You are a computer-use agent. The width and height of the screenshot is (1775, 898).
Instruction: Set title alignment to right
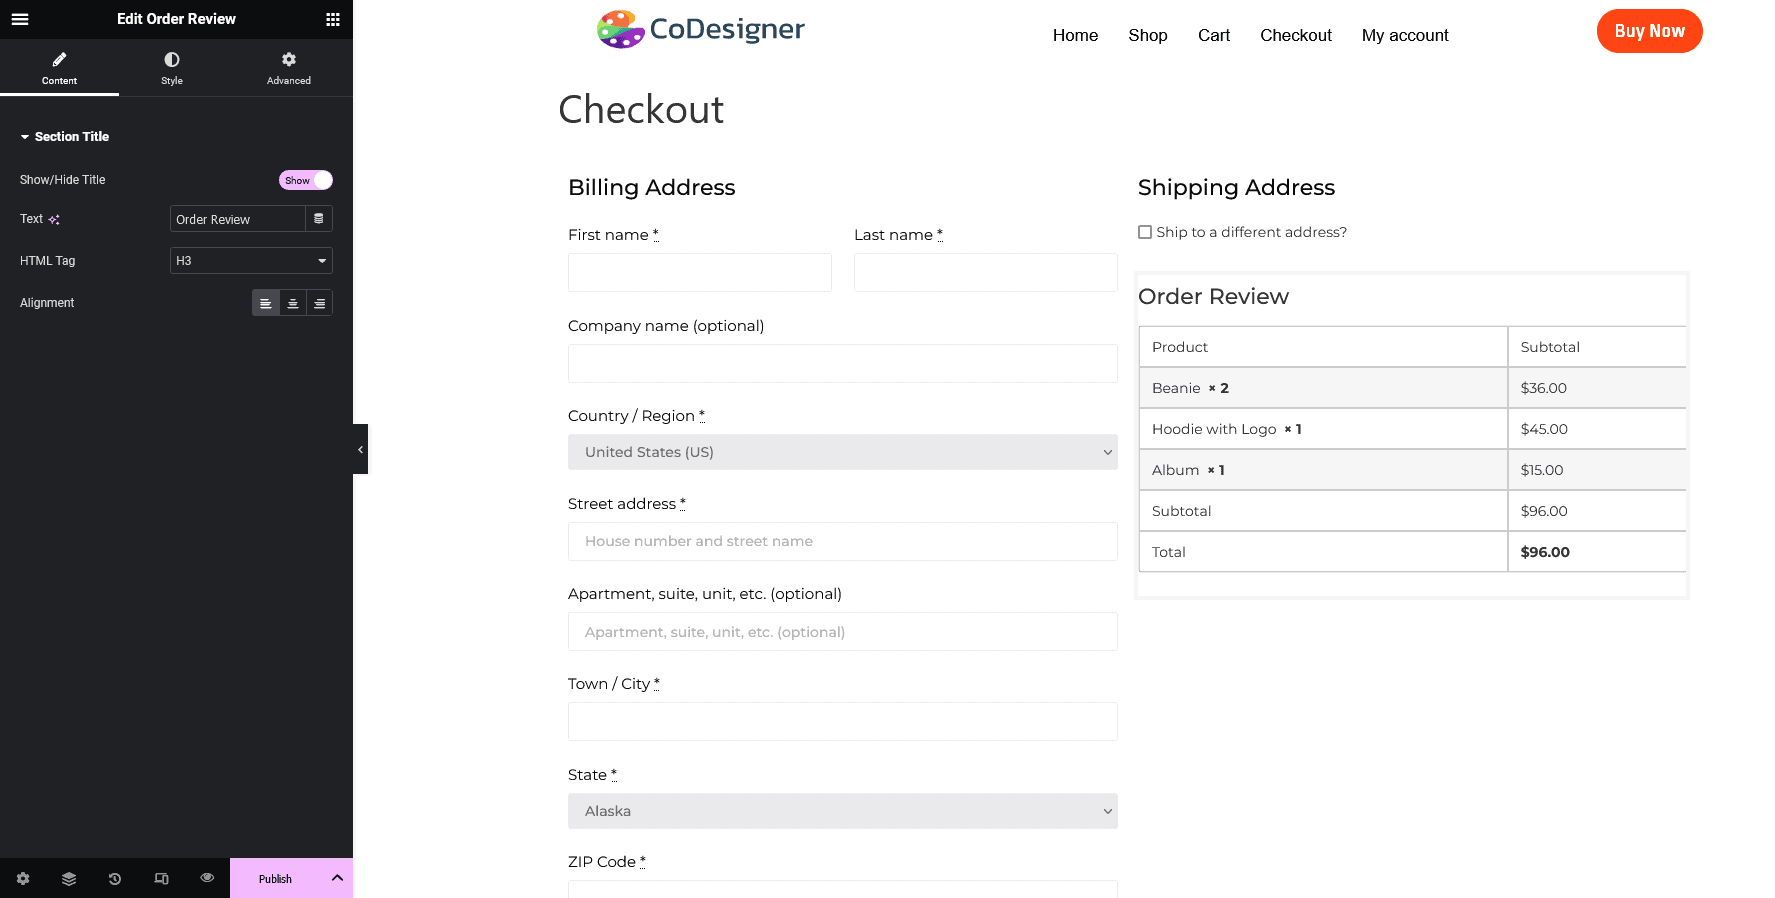pos(320,303)
